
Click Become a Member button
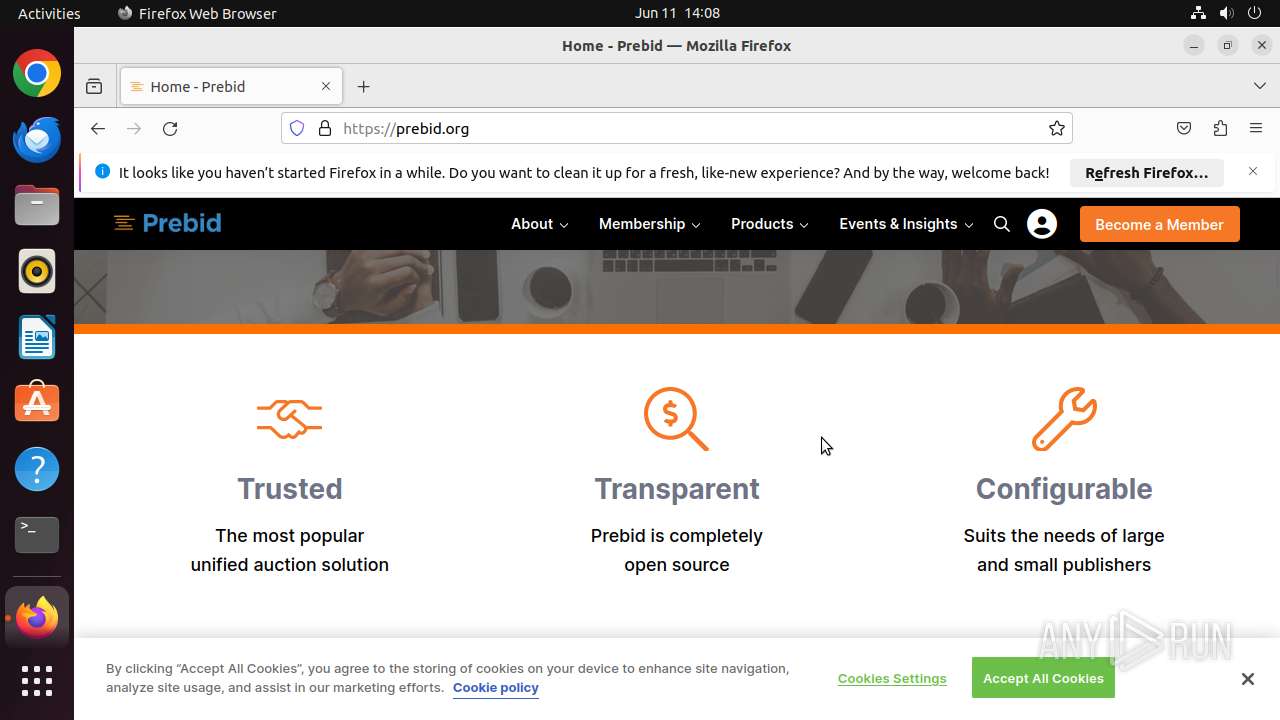1159,224
